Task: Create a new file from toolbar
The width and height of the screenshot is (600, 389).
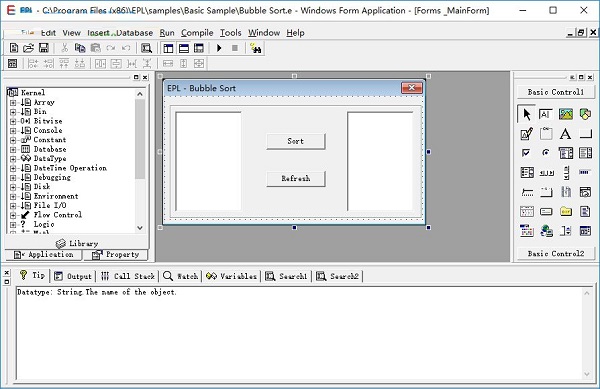Action: click(x=14, y=48)
